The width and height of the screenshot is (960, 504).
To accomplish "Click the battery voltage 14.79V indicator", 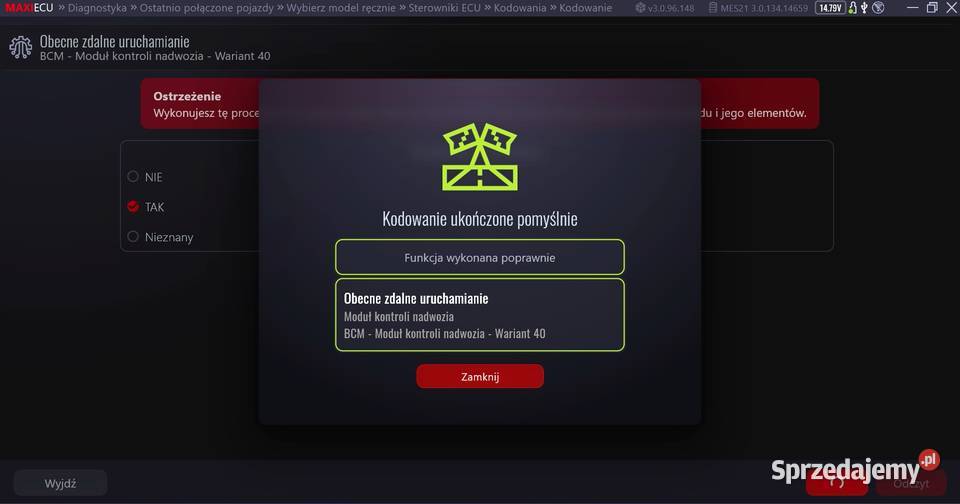I will (x=830, y=8).
